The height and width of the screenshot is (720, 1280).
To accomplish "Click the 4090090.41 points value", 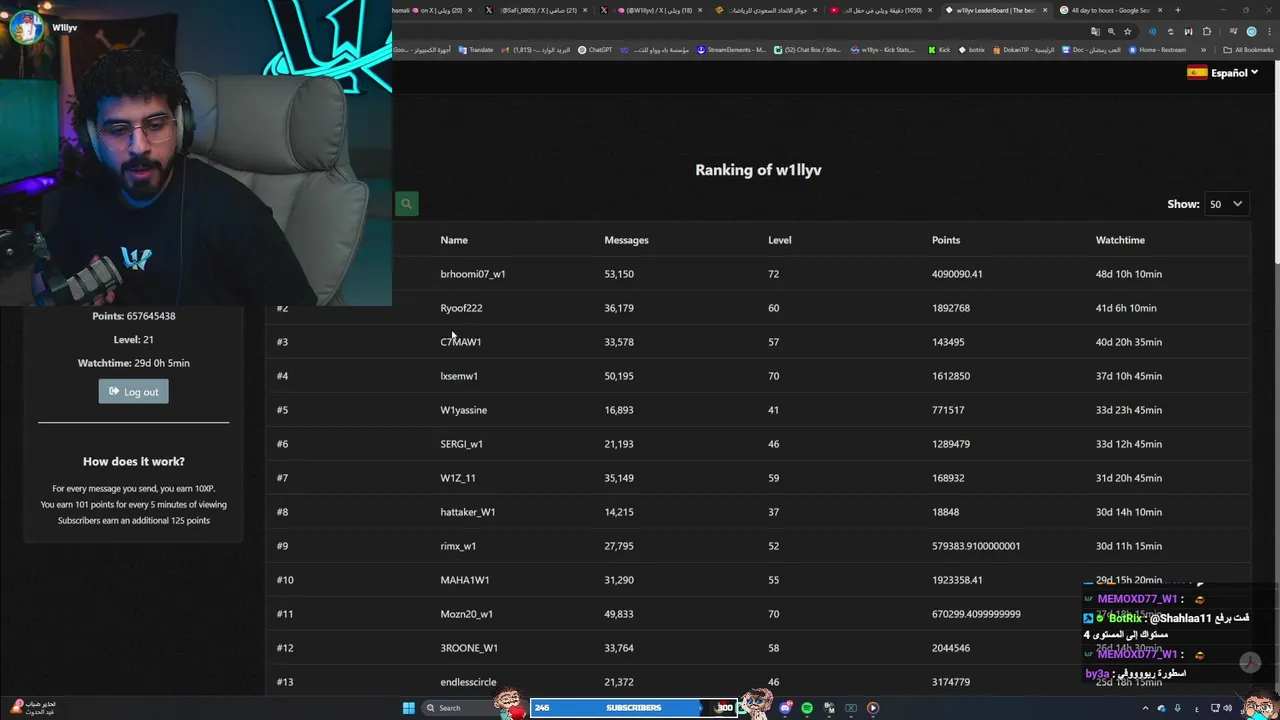I will pos(956,274).
